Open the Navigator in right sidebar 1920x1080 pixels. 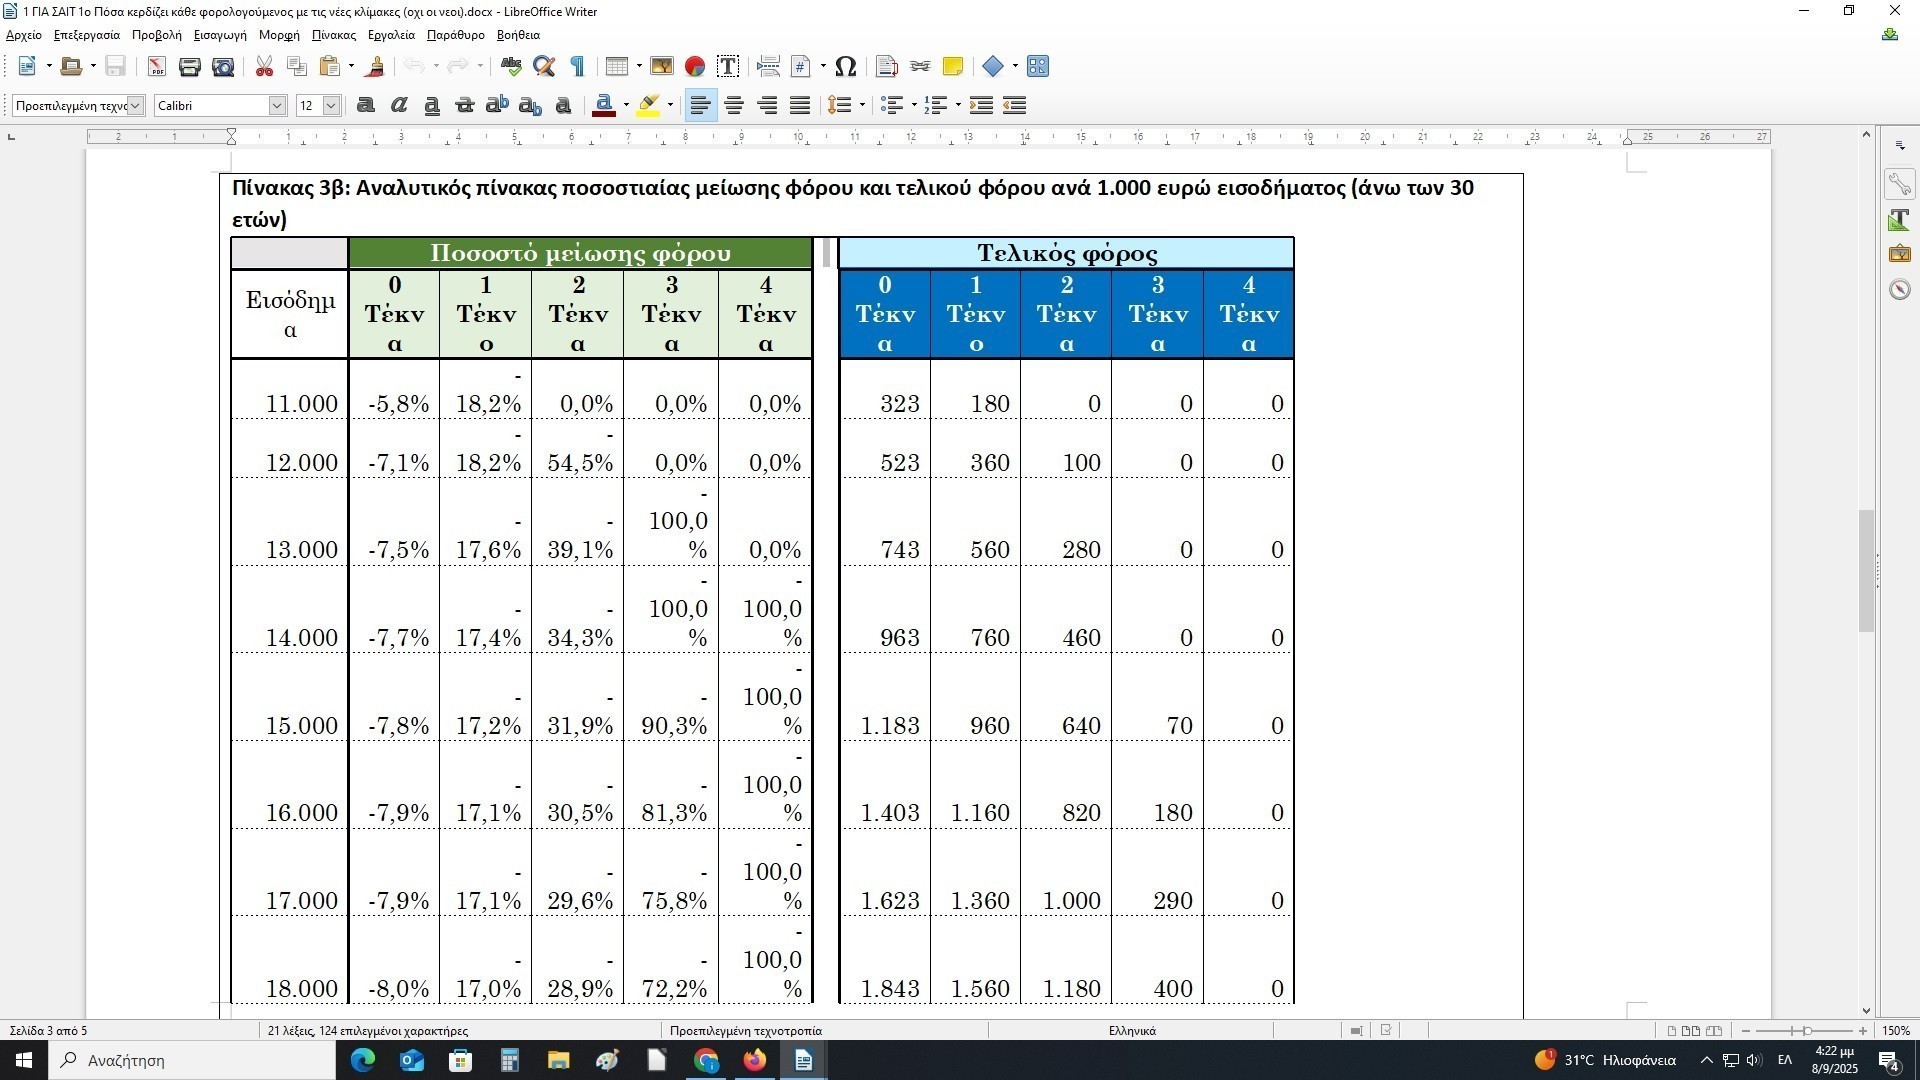pos(1900,290)
